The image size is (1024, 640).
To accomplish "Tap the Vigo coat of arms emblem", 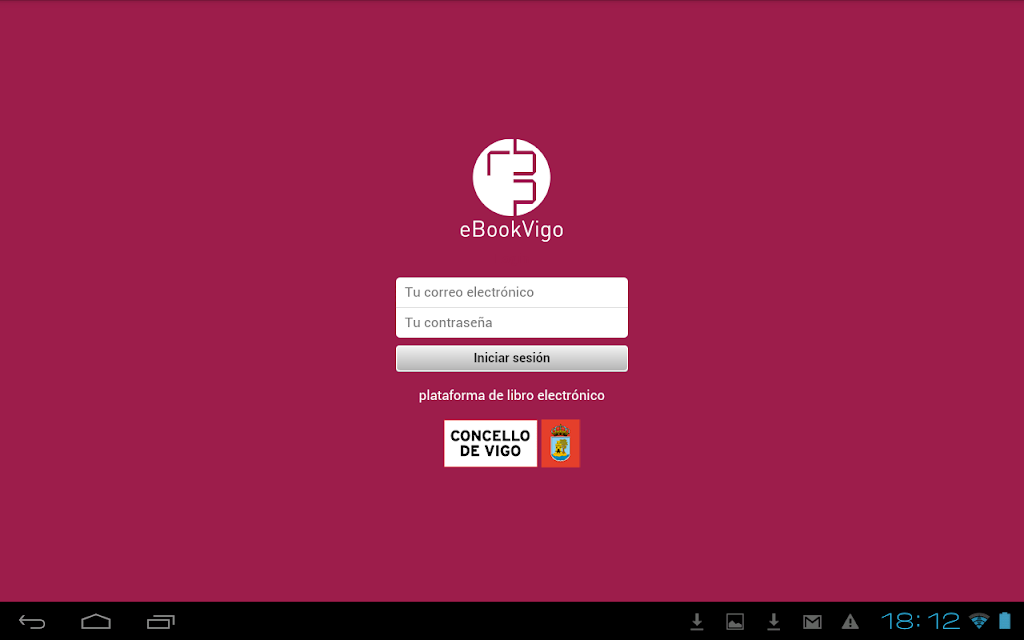I will pyautogui.click(x=560, y=443).
